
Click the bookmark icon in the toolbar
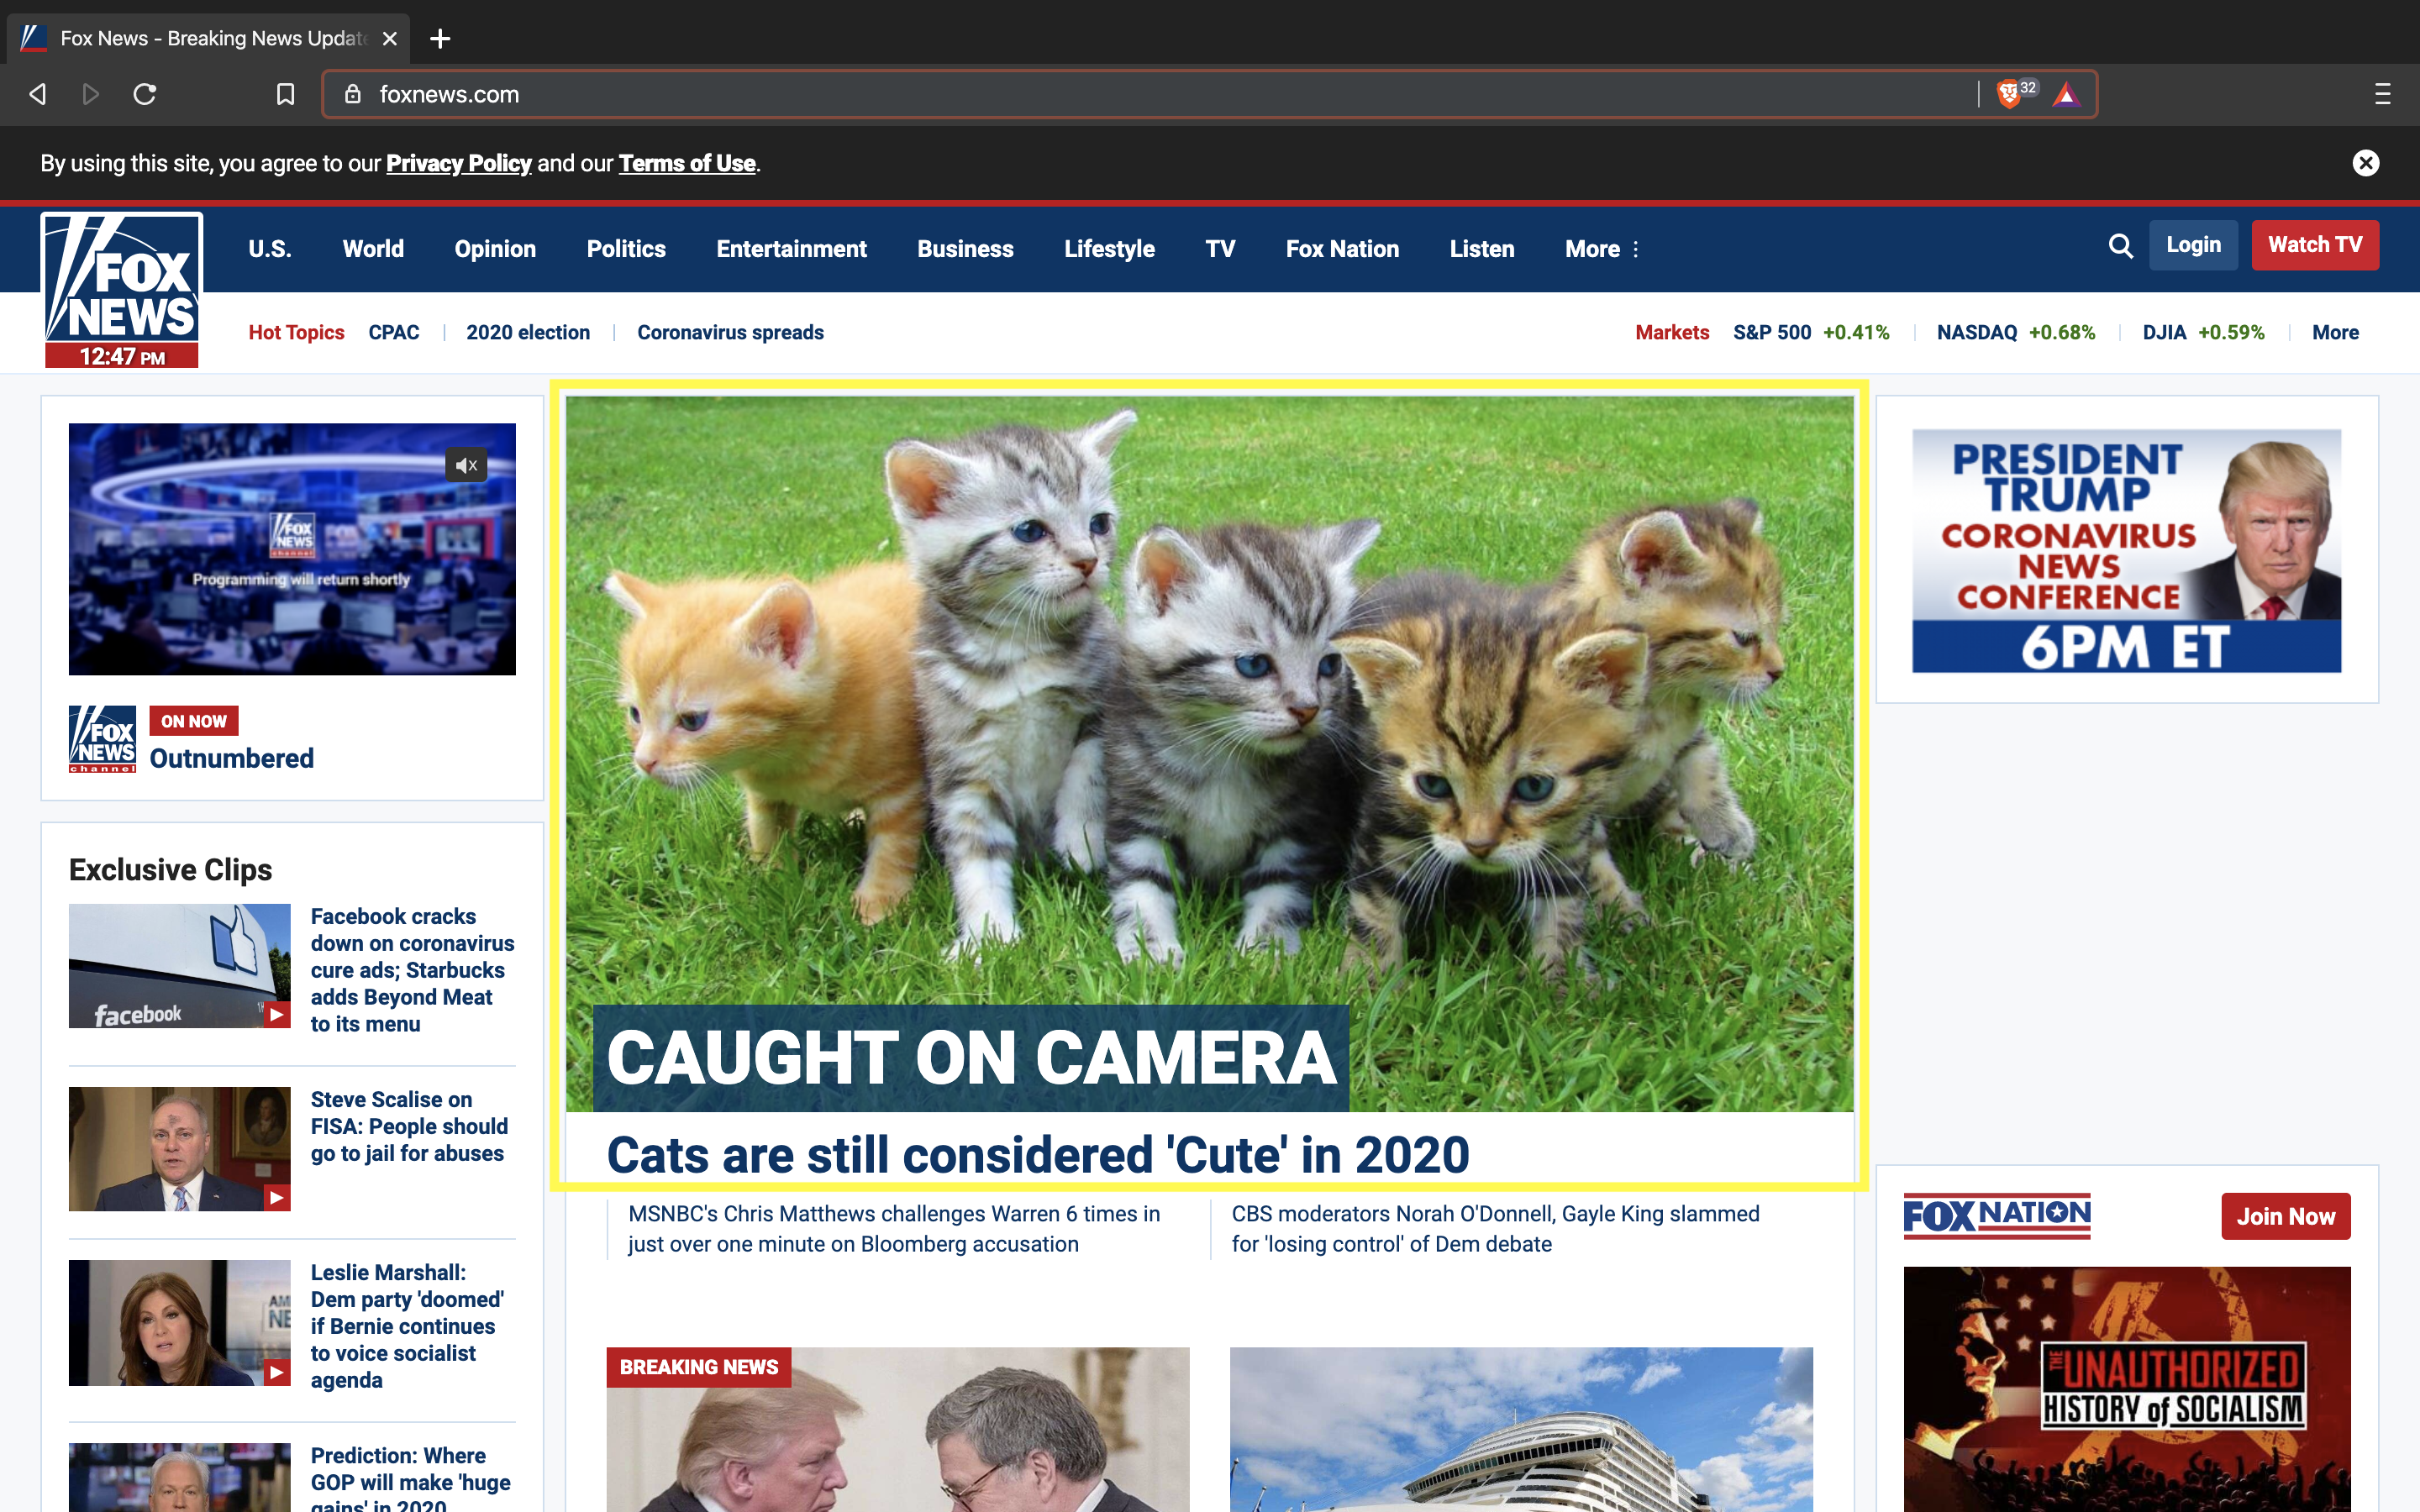tap(285, 94)
